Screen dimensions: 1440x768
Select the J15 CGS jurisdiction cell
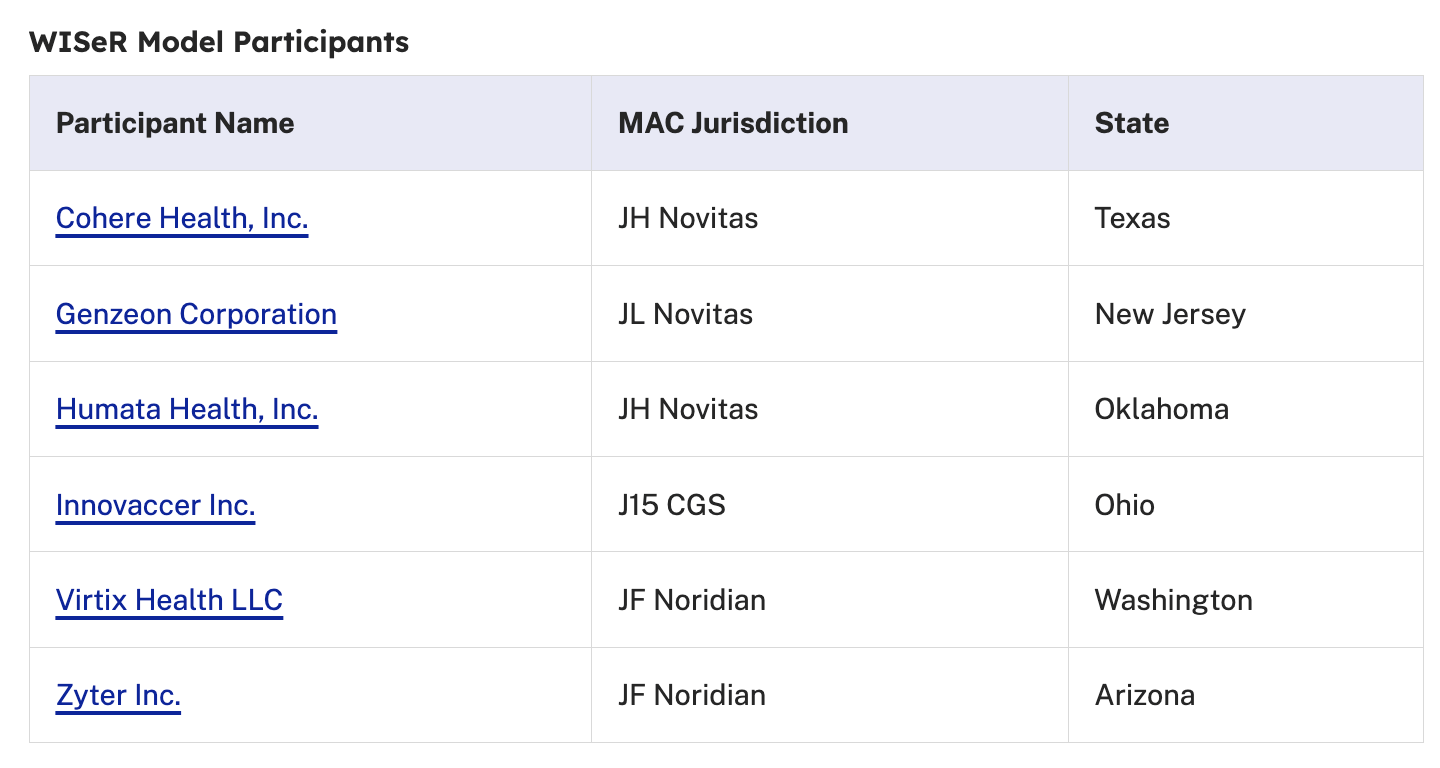click(672, 505)
